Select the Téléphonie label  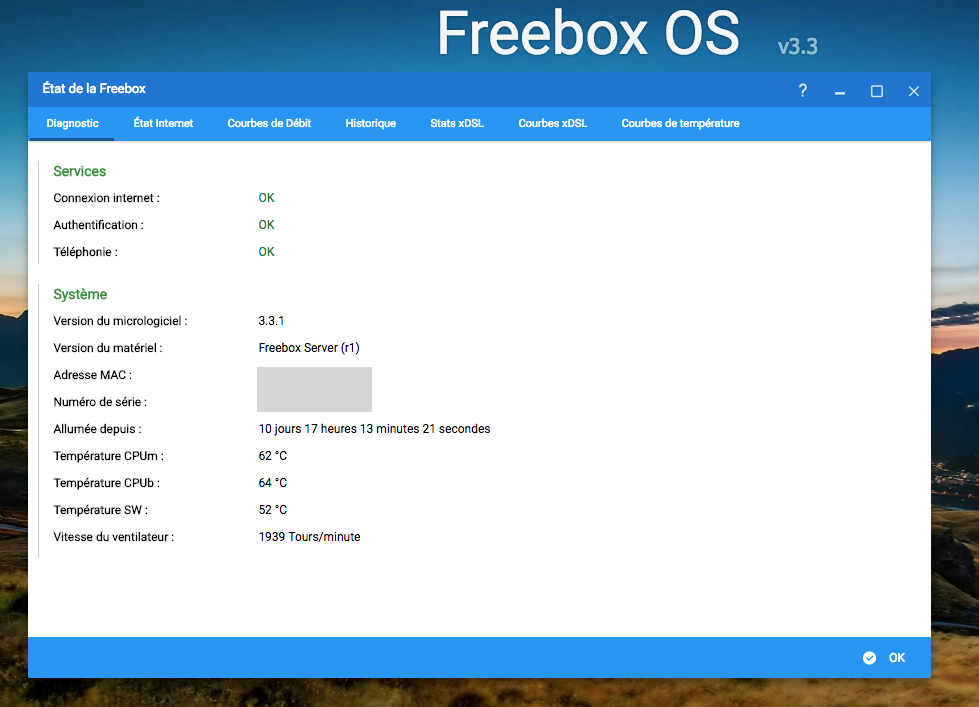tap(86, 252)
